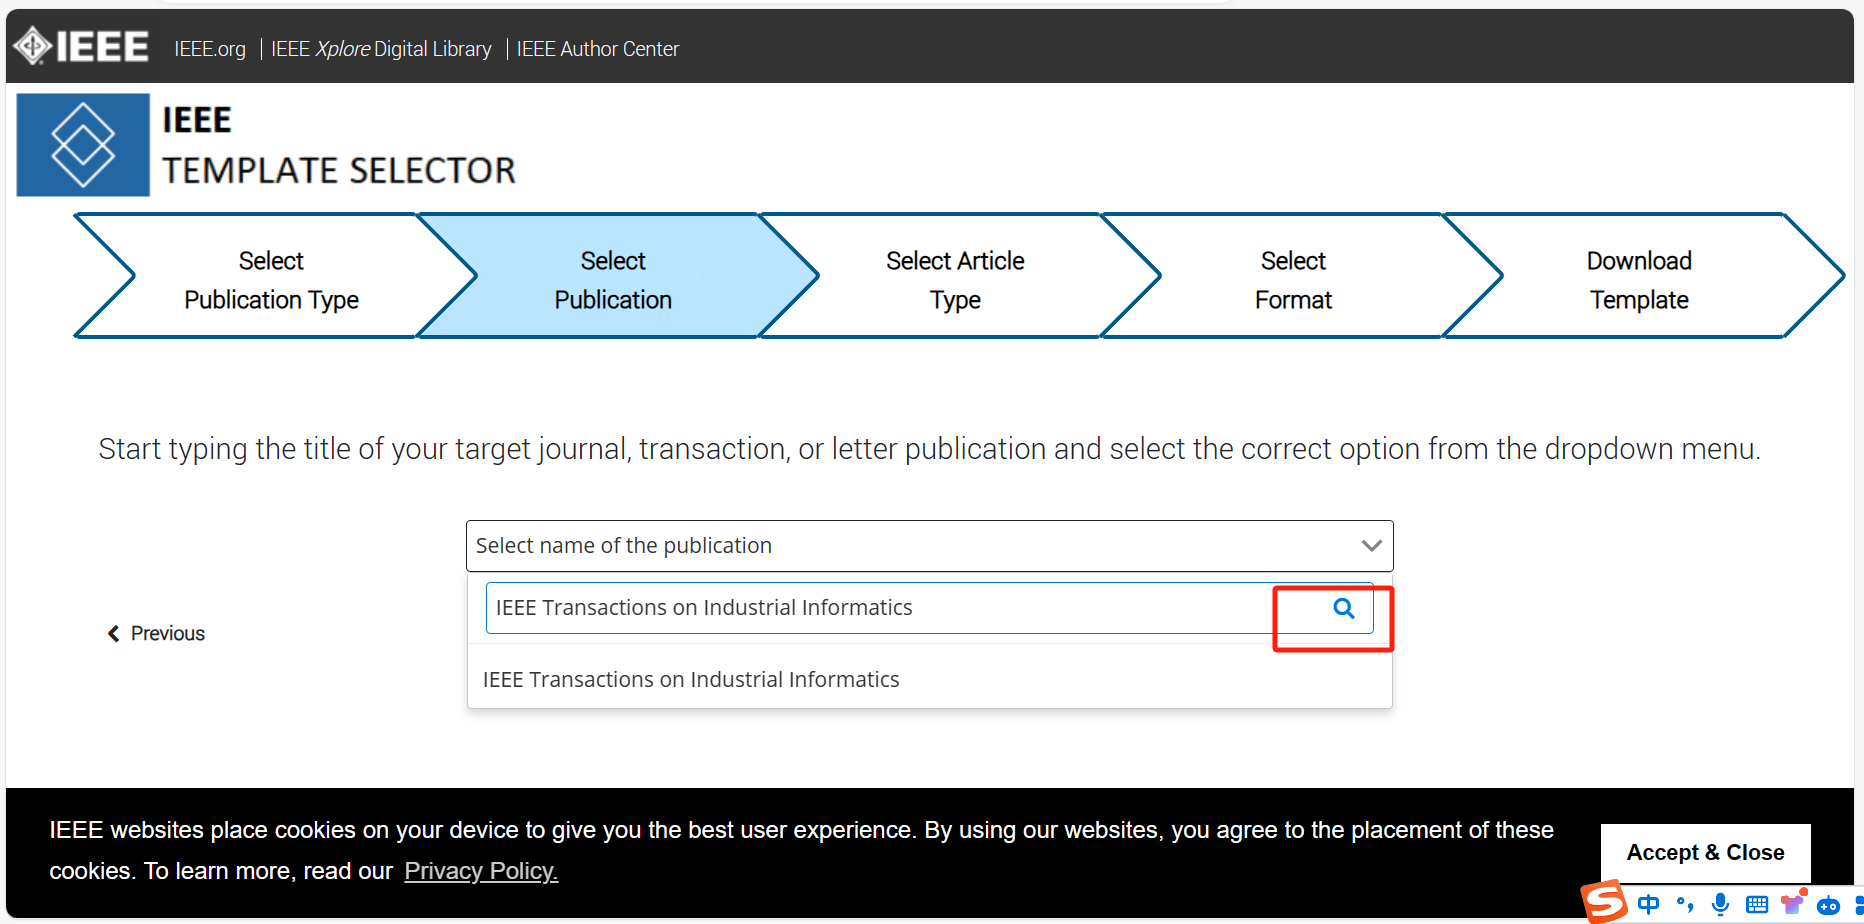Click the Accept & Close button
The image size is (1864, 924).
click(1705, 853)
